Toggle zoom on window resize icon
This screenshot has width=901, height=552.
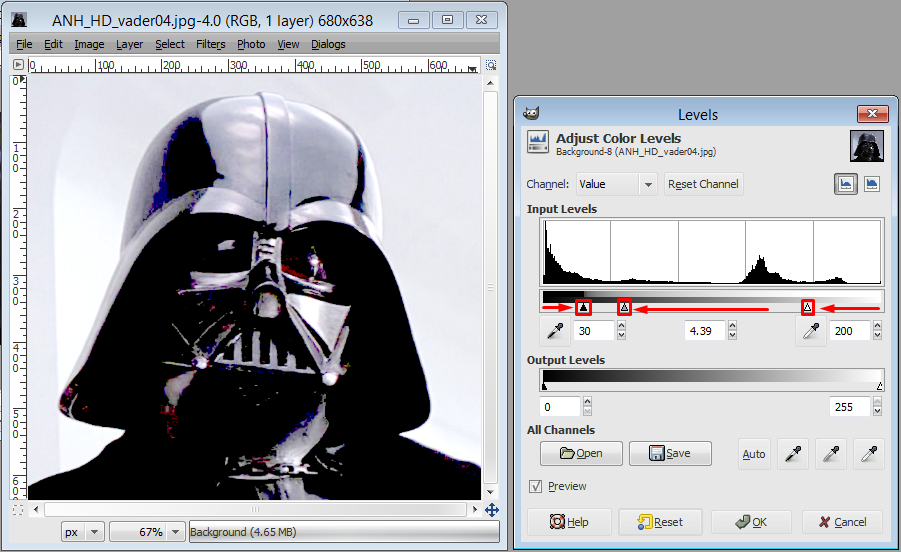(x=491, y=65)
